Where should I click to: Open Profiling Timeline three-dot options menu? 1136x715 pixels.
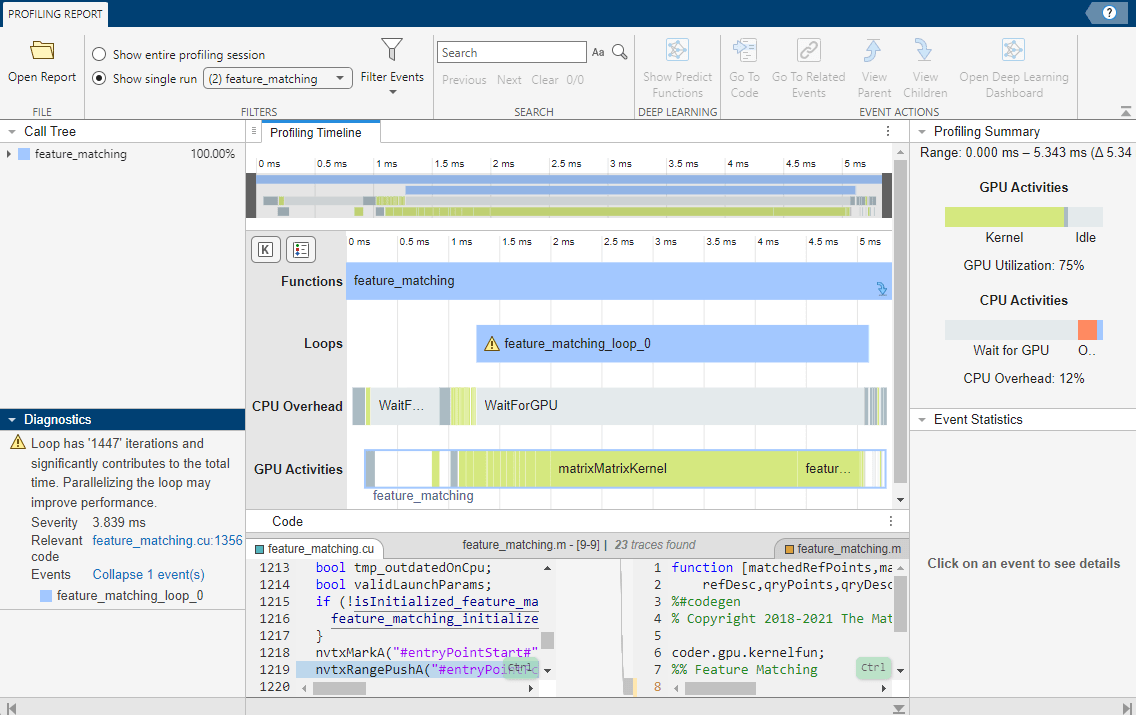tap(888, 131)
